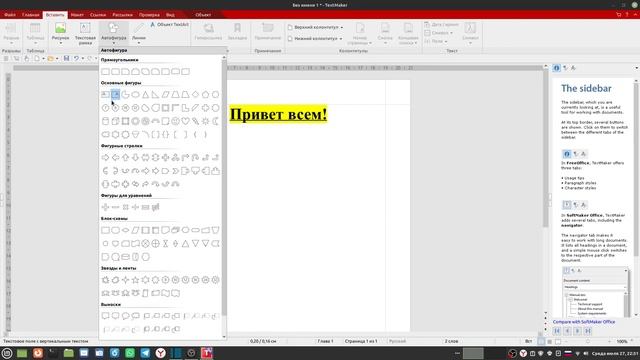Viewport: 640px width, 360px height.
Task: Click the autoshape panel vertical scrollbar
Action: point(224,188)
